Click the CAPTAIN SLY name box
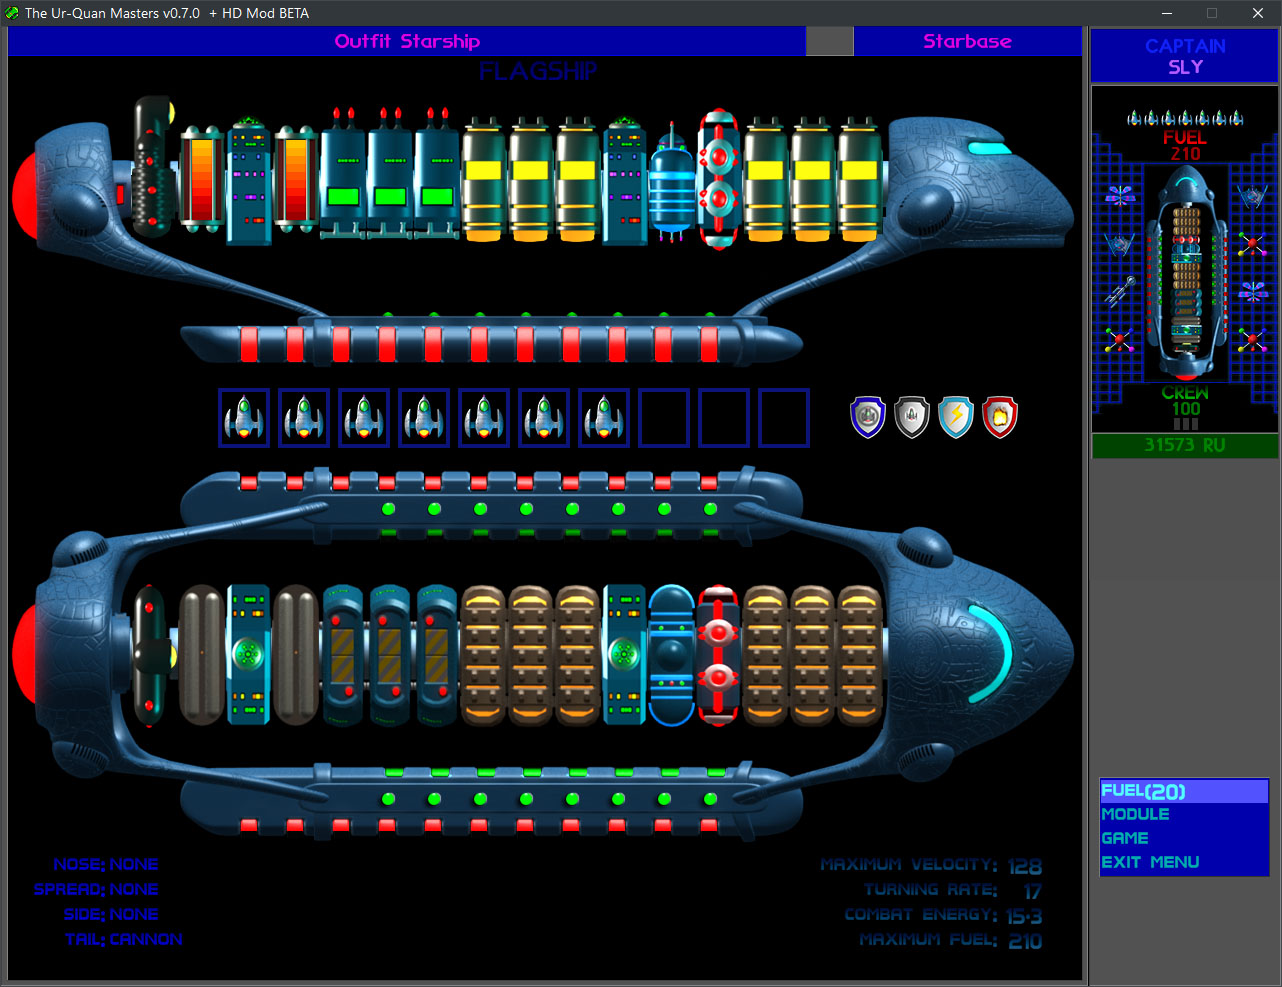 click(x=1185, y=56)
